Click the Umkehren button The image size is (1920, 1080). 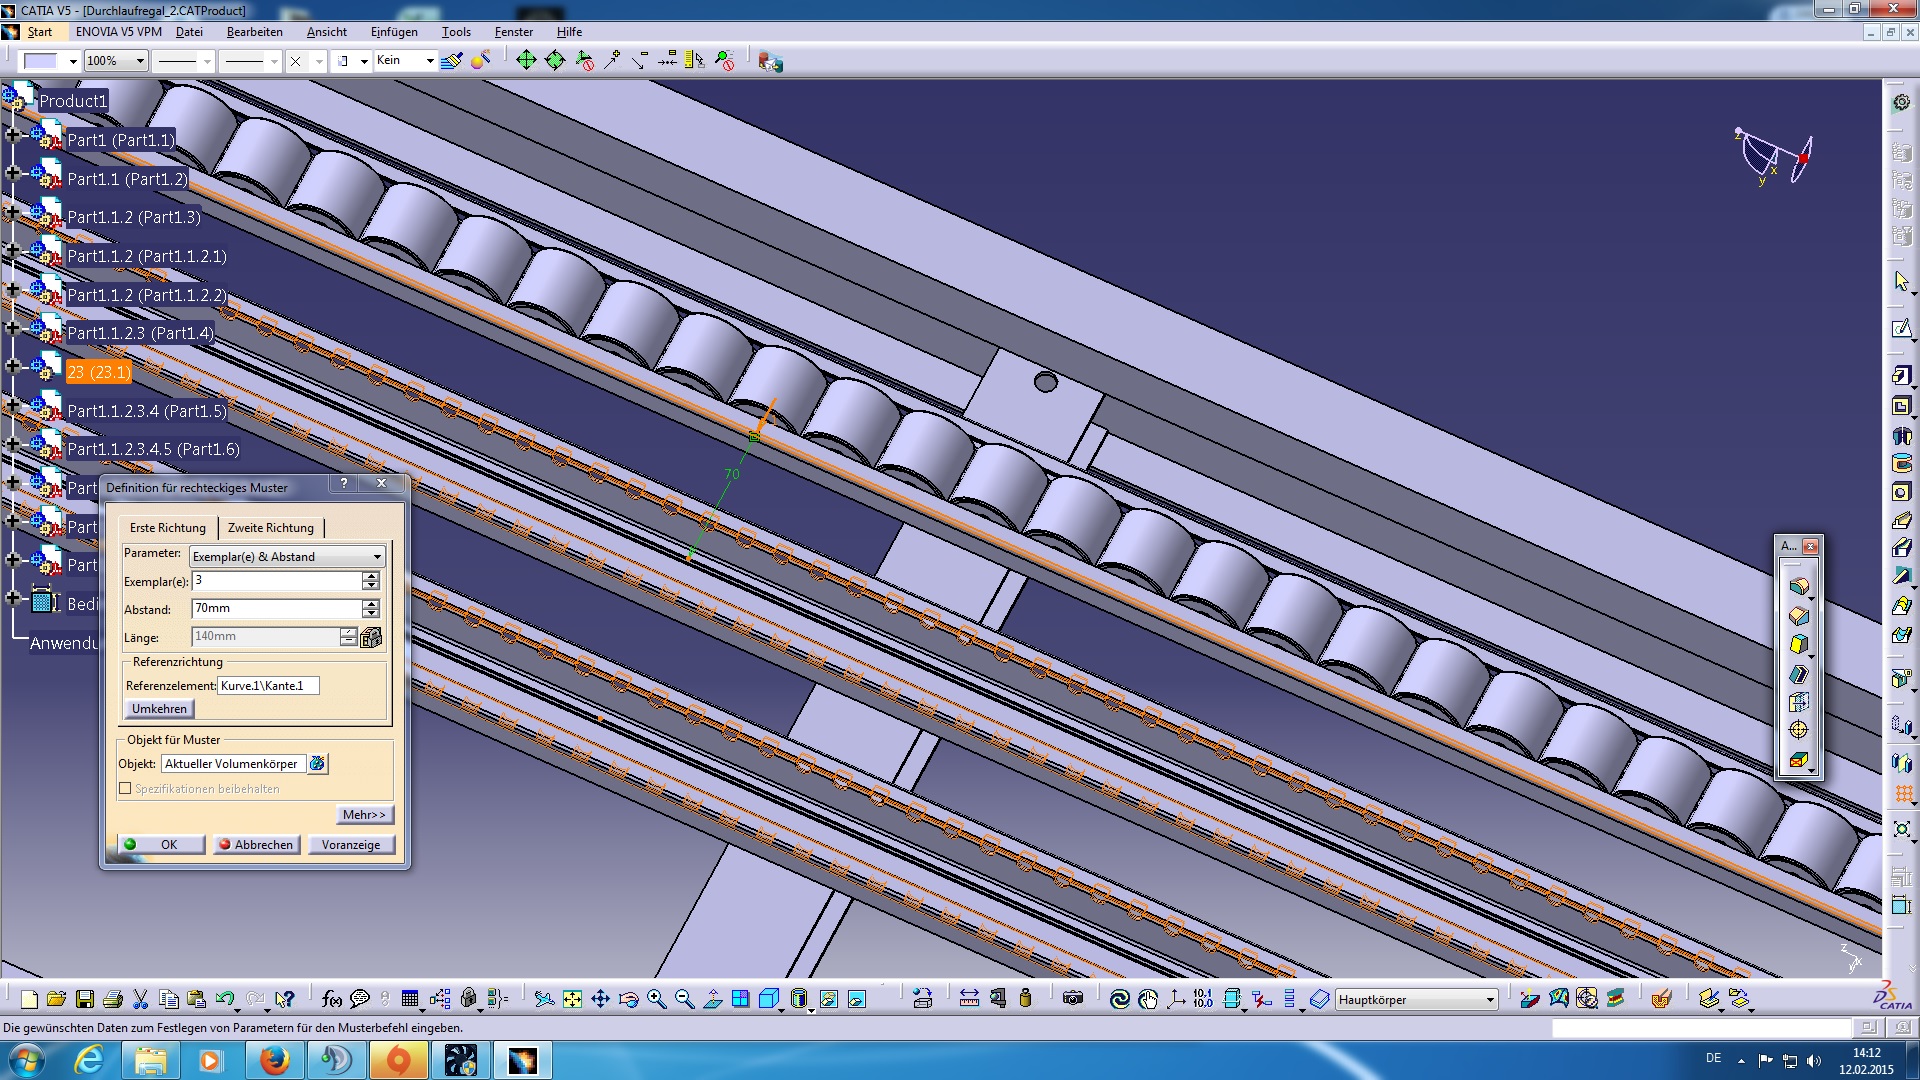click(159, 709)
